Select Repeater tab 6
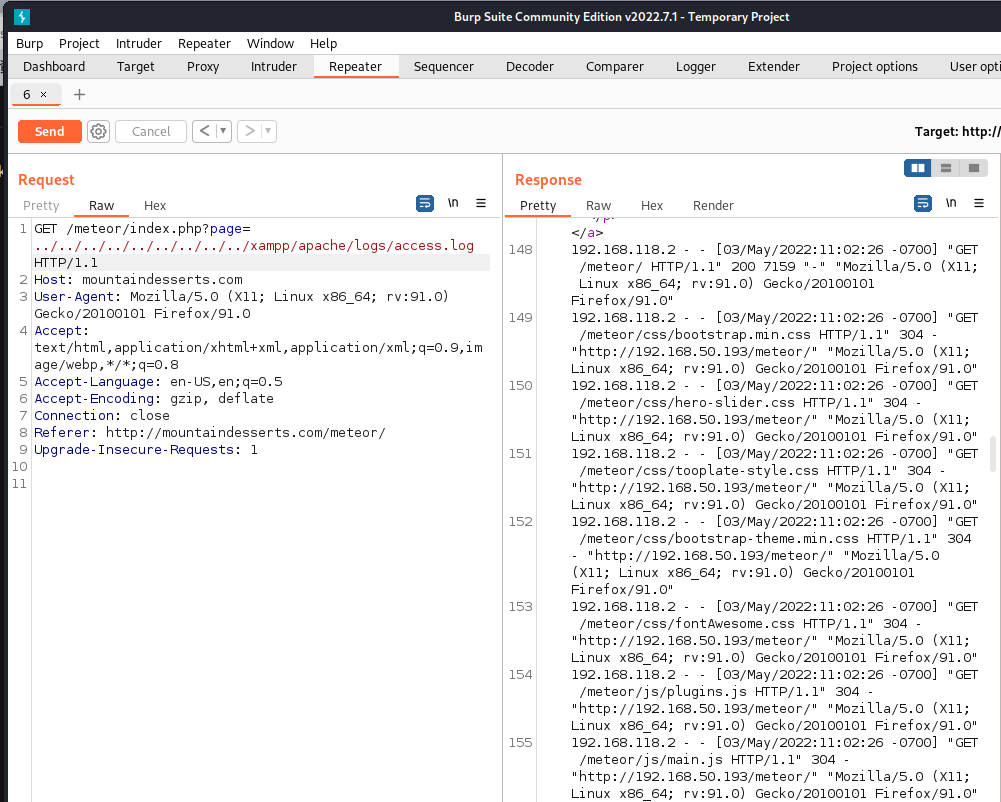Viewport: 1001px width, 802px height. 26,95
